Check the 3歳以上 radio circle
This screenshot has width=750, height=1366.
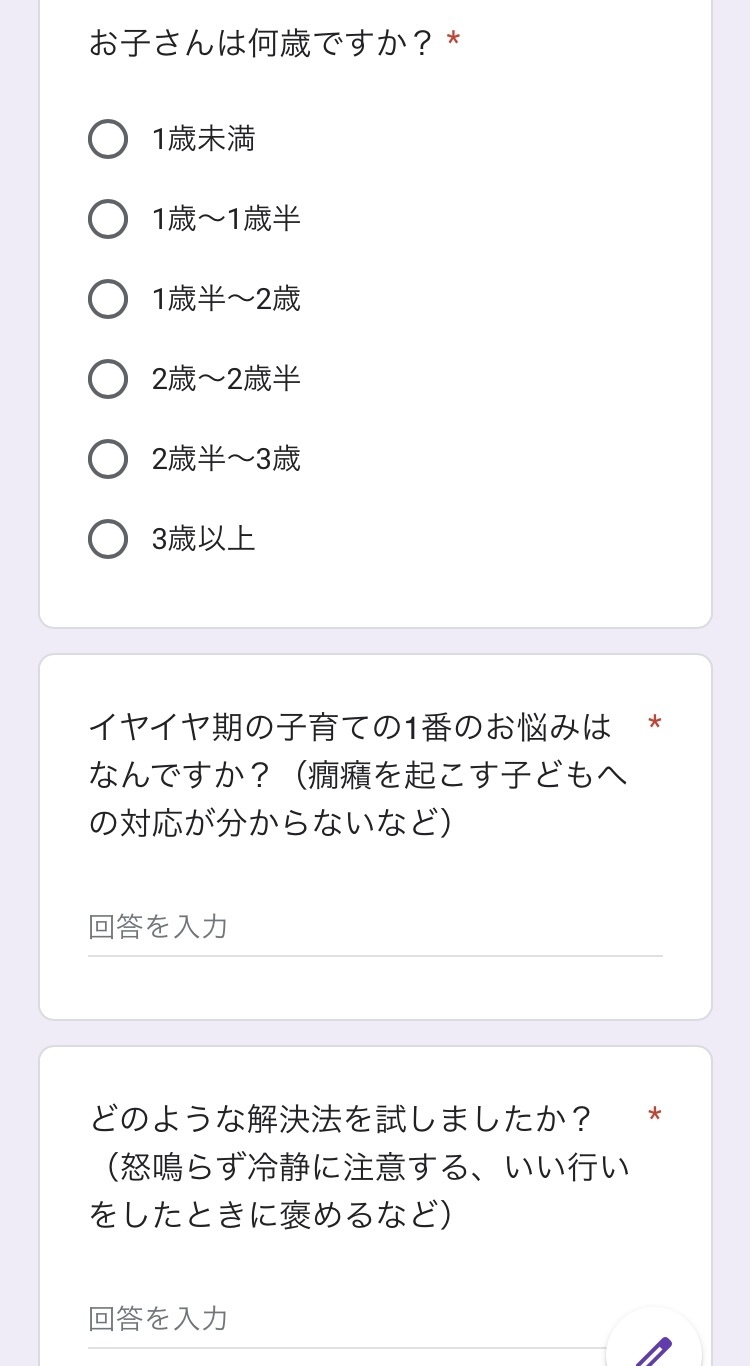pyautogui.click(x=108, y=539)
